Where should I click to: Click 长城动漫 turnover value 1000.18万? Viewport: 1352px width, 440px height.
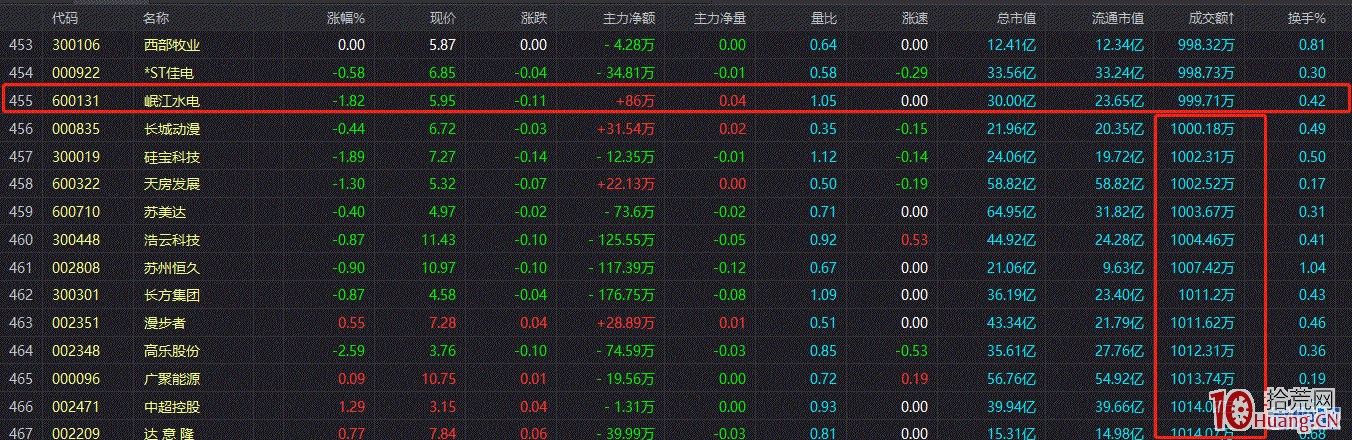point(1202,129)
